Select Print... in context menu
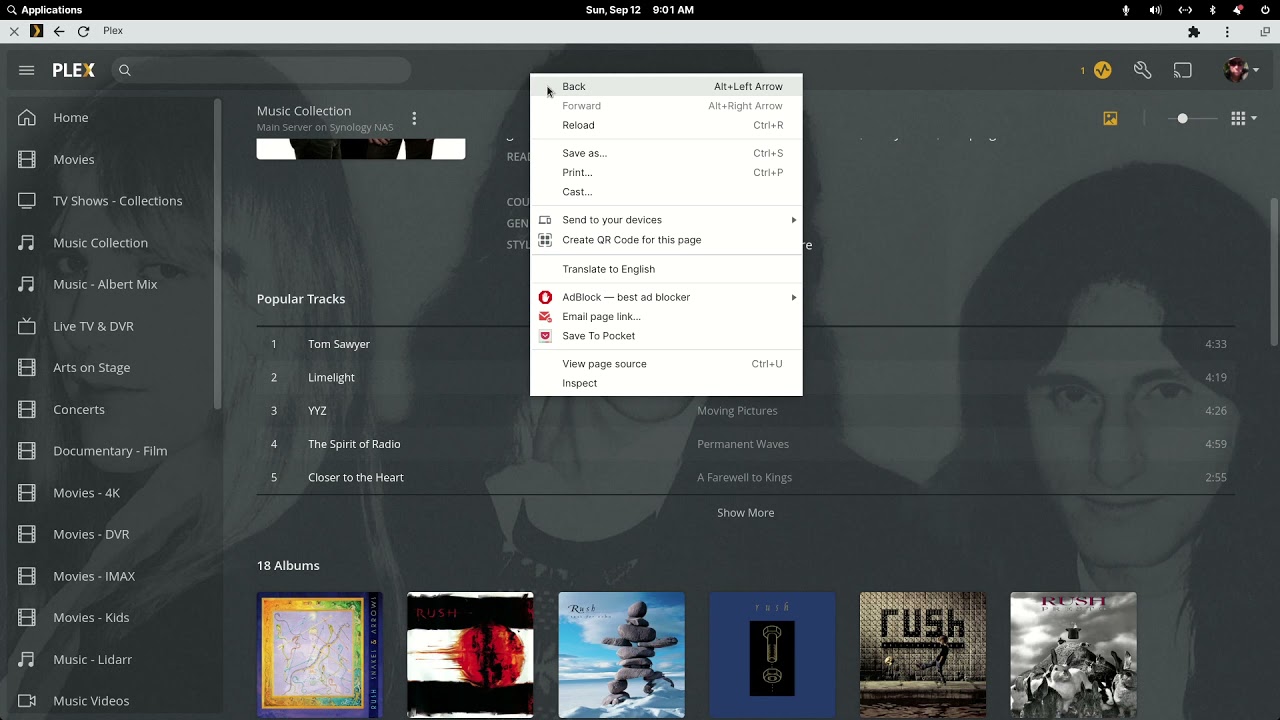Image resolution: width=1280 pixels, height=720 pixels. point(666,172)
